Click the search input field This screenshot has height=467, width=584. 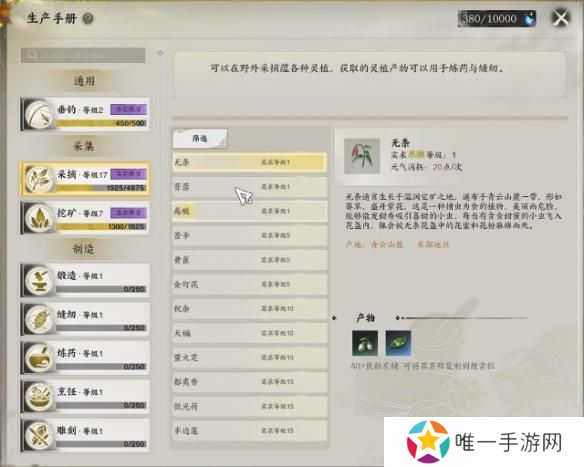tap(83, 55)
